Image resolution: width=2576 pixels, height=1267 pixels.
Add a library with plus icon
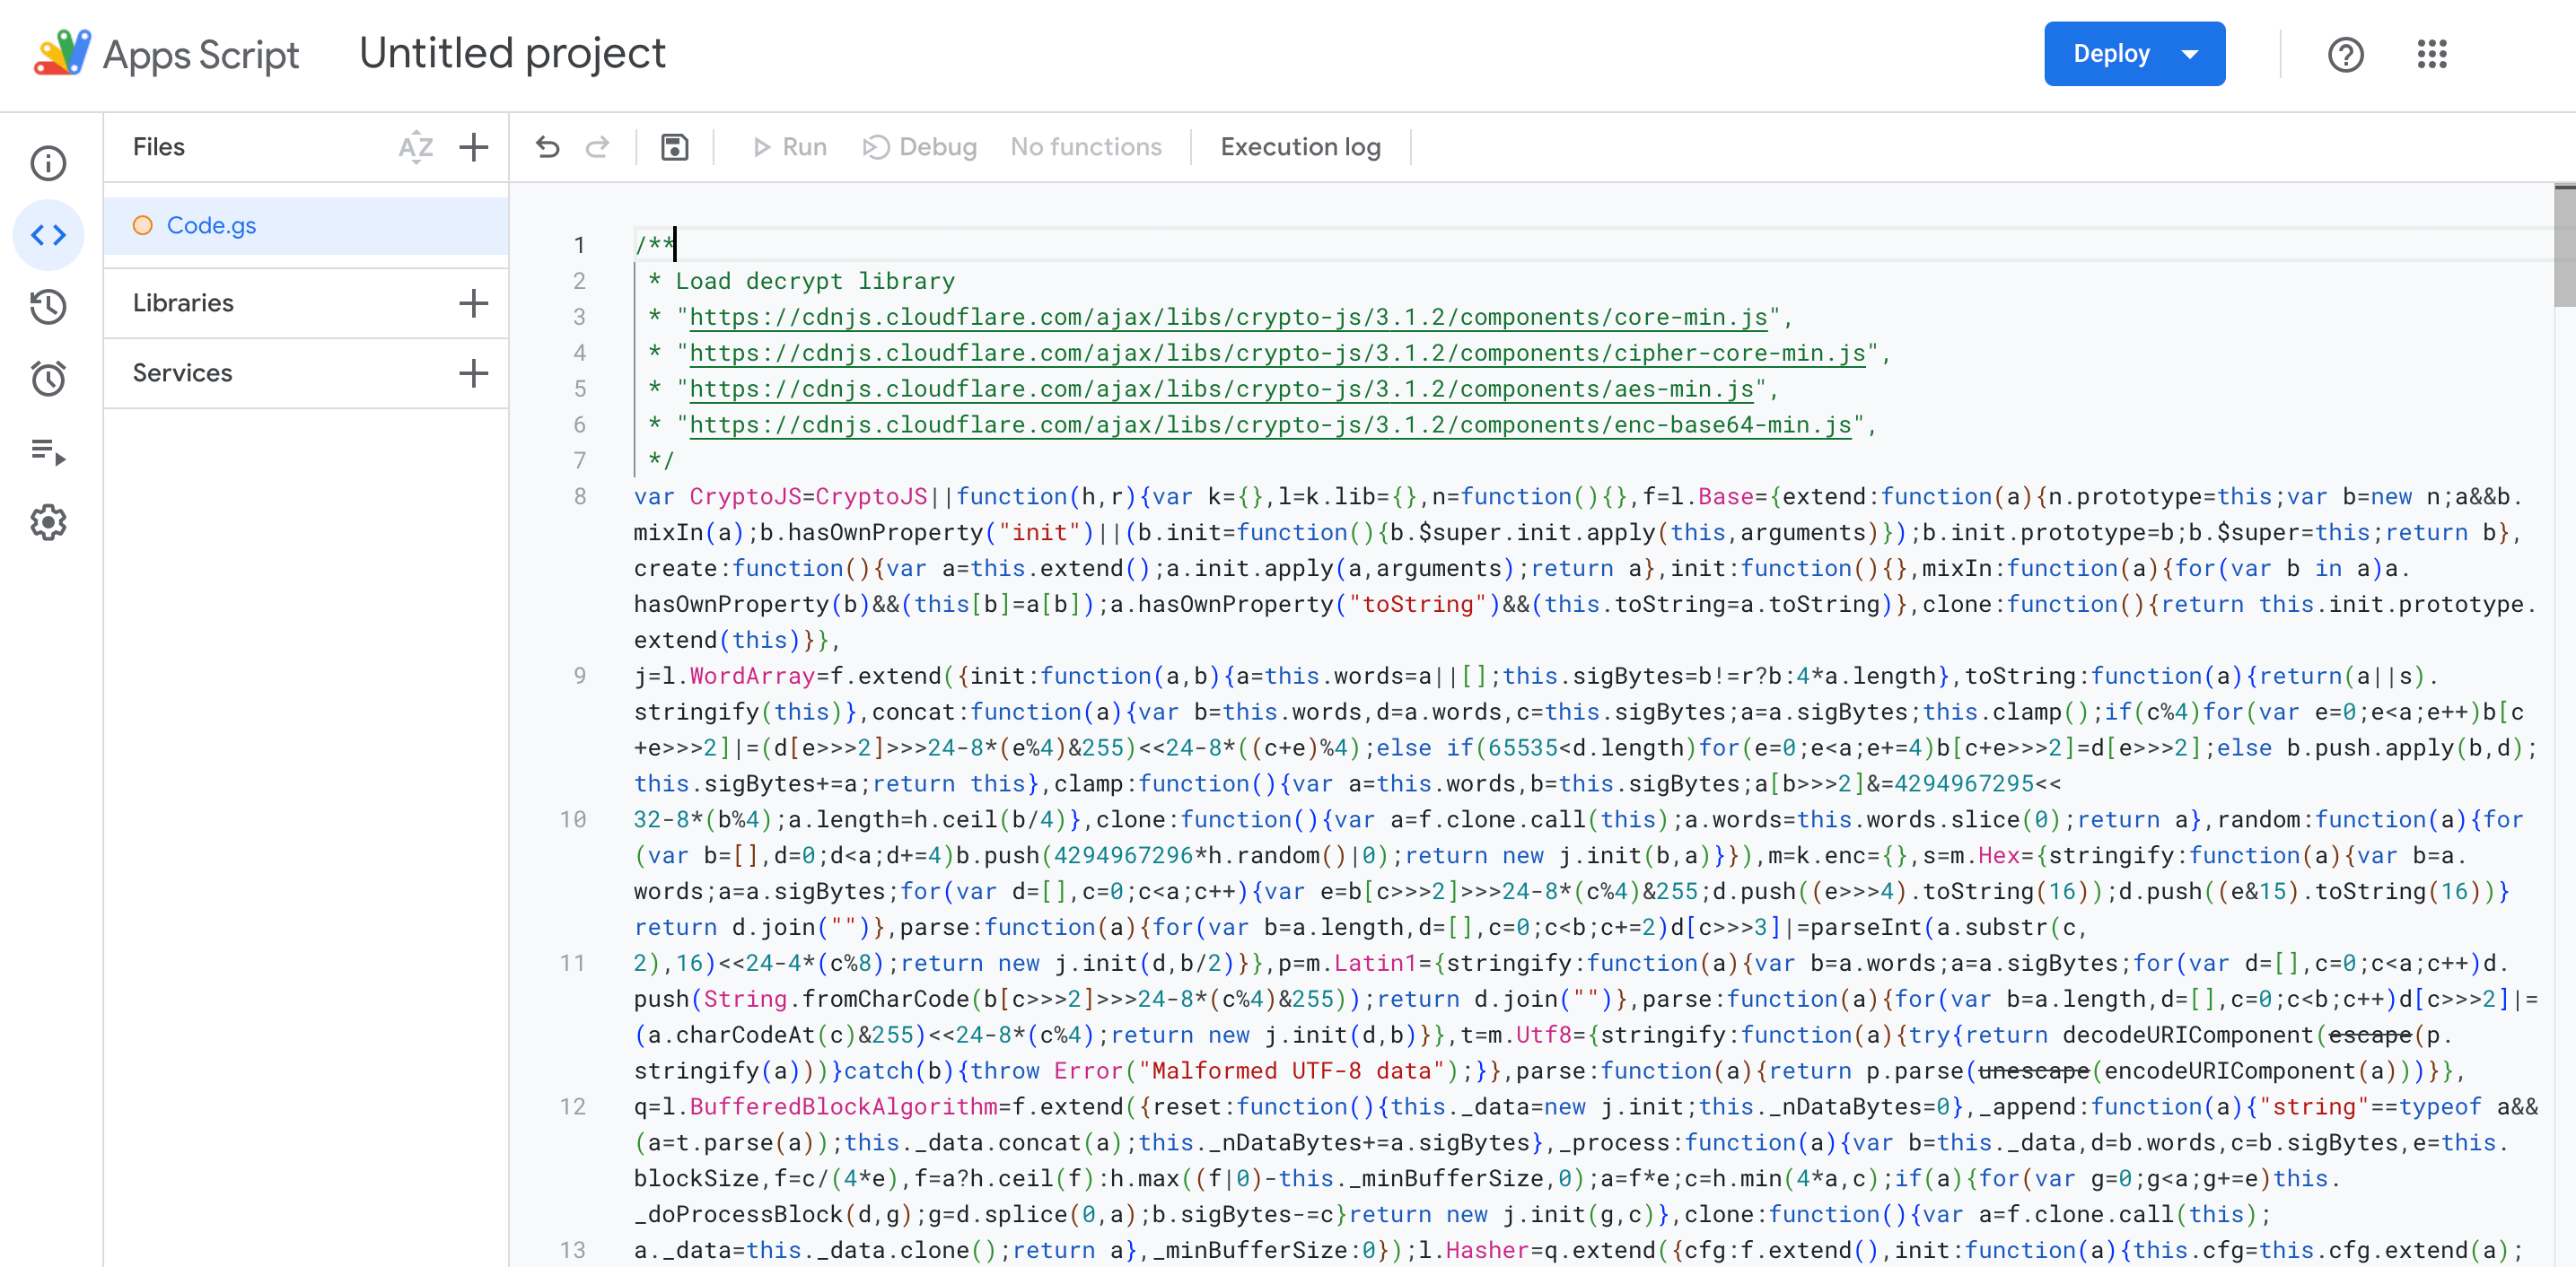[x=474, y=303]
